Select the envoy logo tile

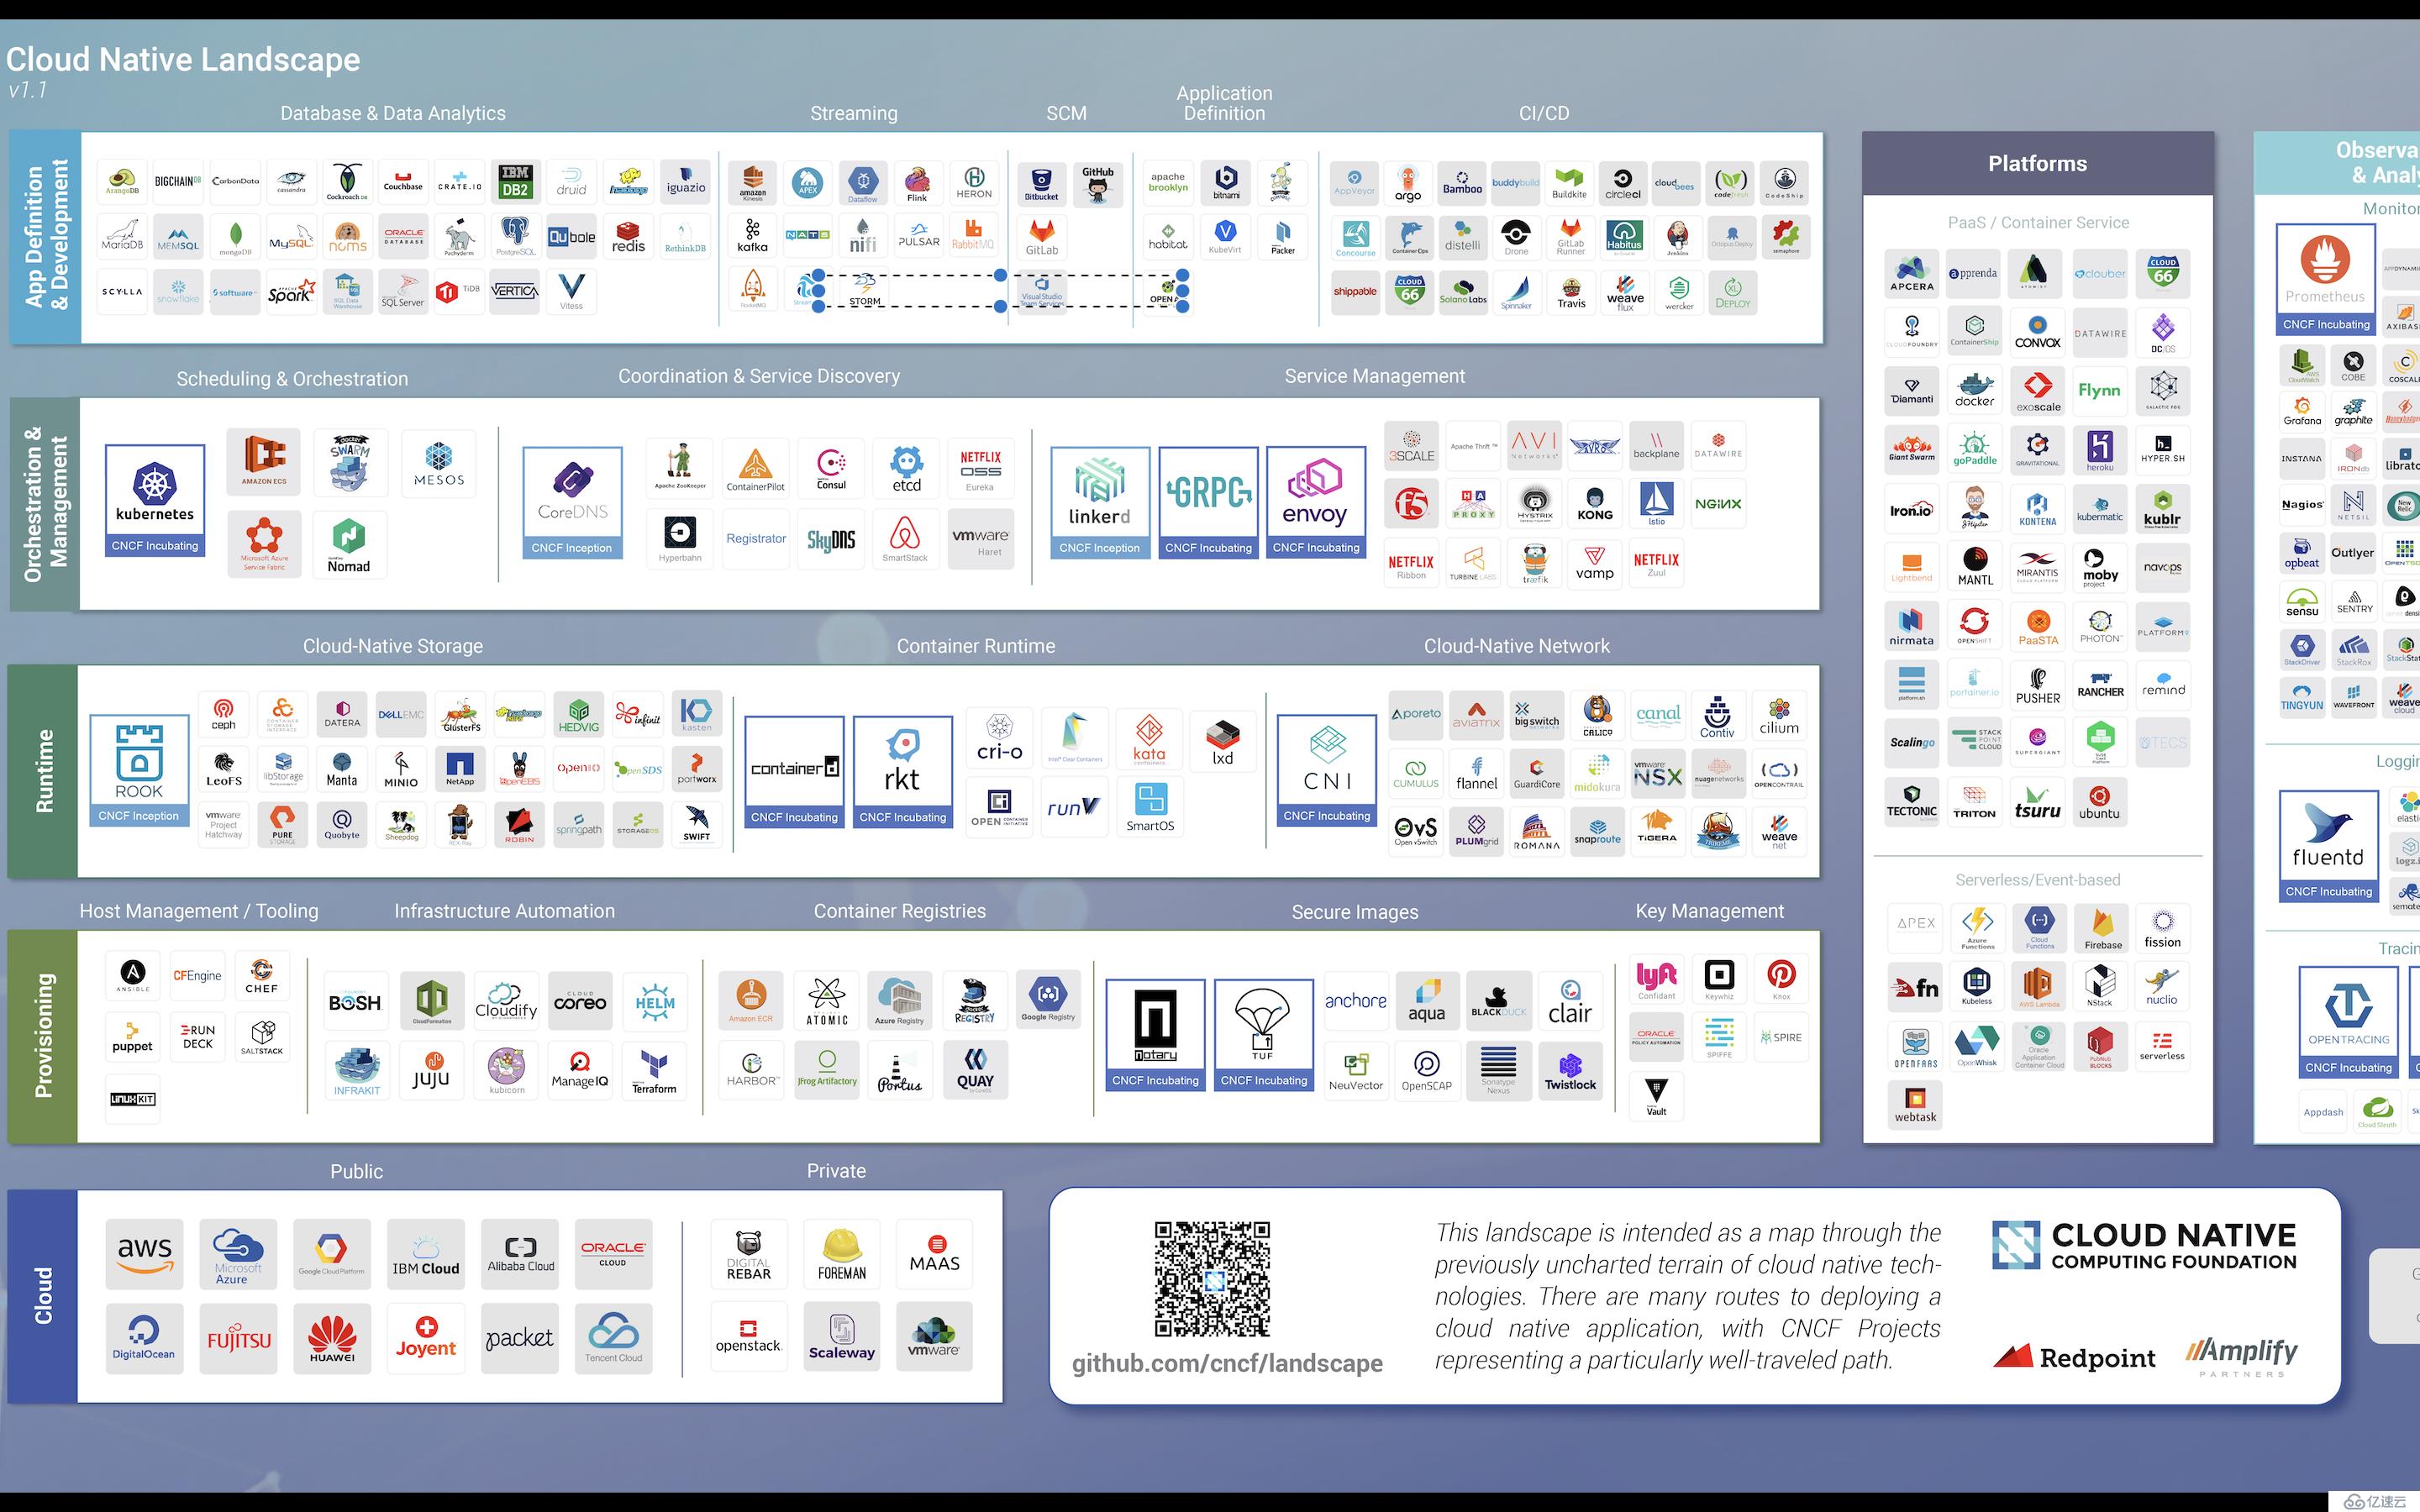click(1316, 502)
